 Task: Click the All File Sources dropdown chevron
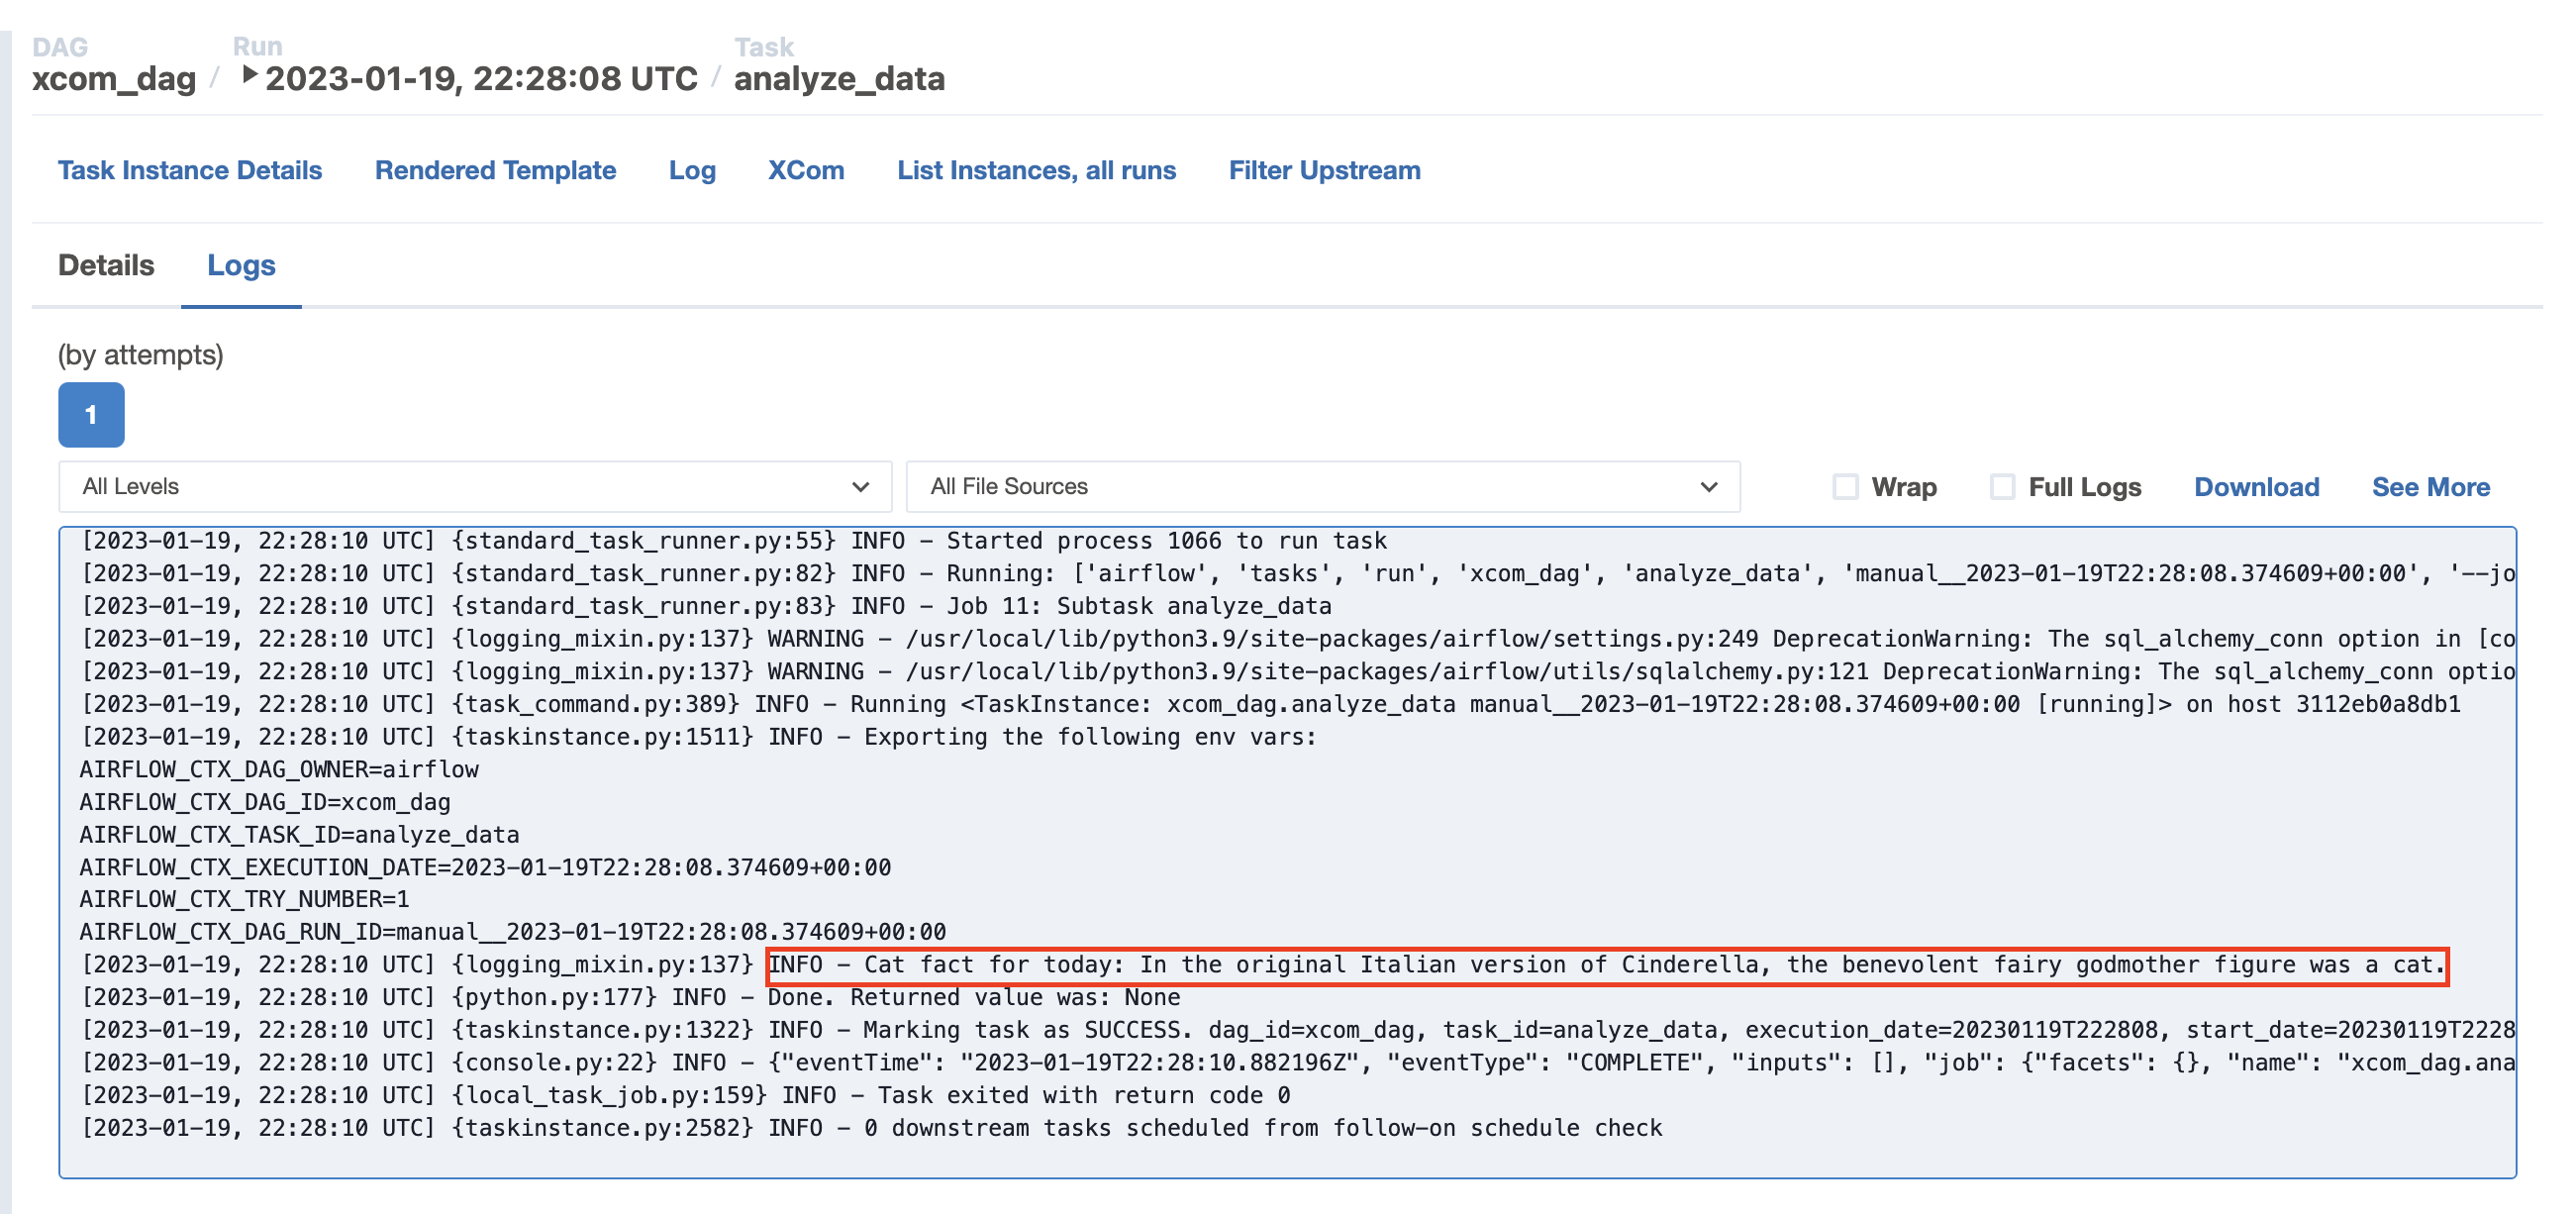(x=1708, y=487)
